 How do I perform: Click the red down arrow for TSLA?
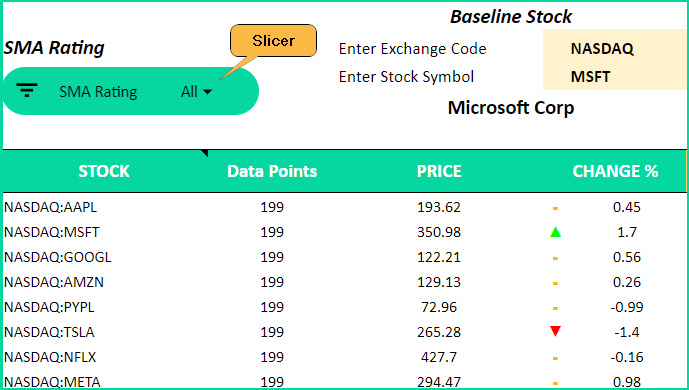point(555,331)
